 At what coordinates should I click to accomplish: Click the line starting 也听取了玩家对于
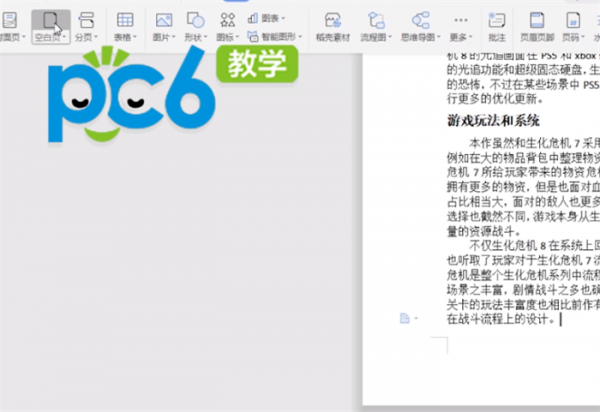pos(523,261)
